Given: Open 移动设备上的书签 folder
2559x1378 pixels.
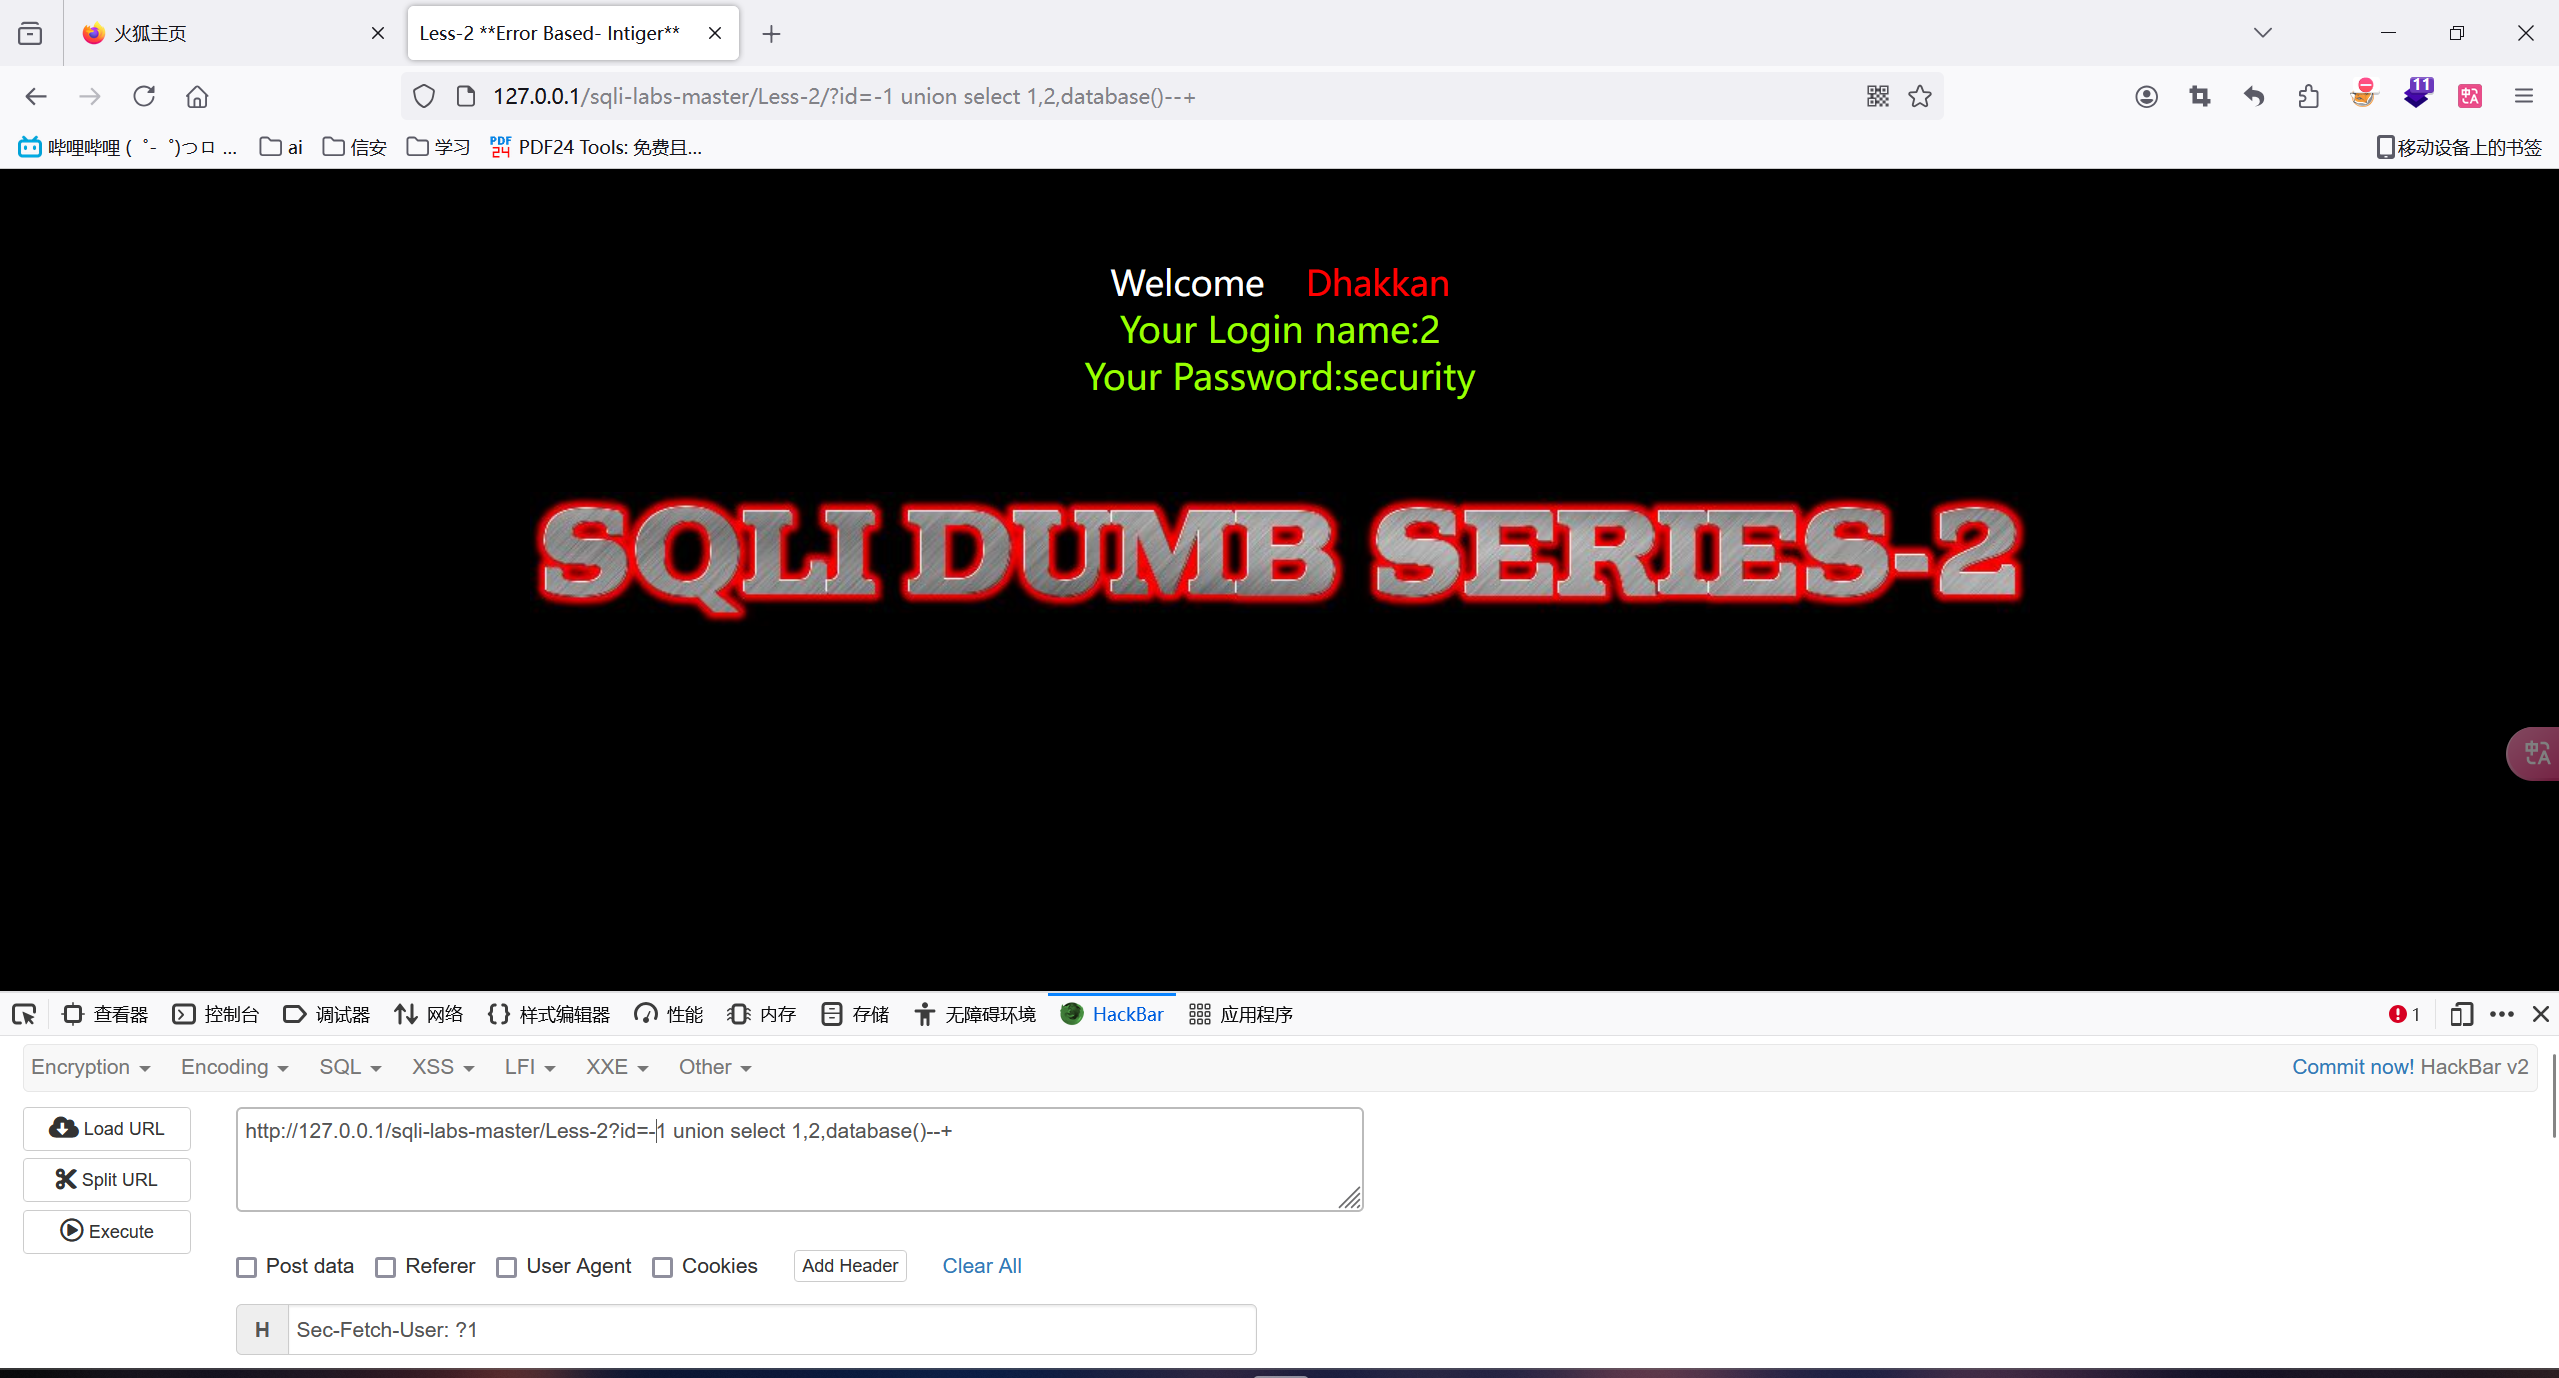Looking at the screenshot, I should [2459, 147].
